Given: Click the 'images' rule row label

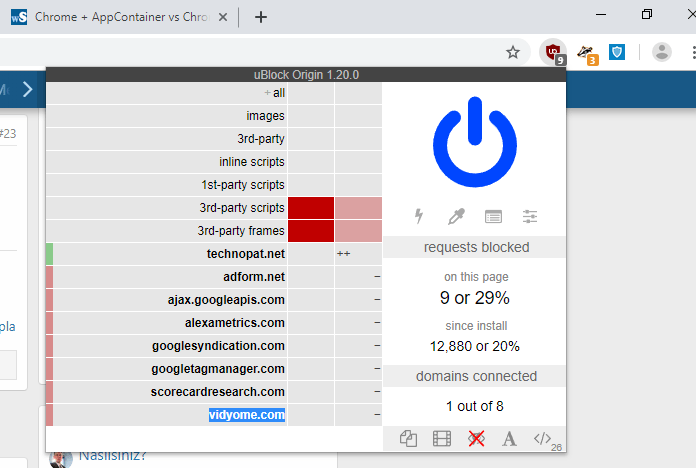Looking at the screenshot, I should [x=265, y=116].
